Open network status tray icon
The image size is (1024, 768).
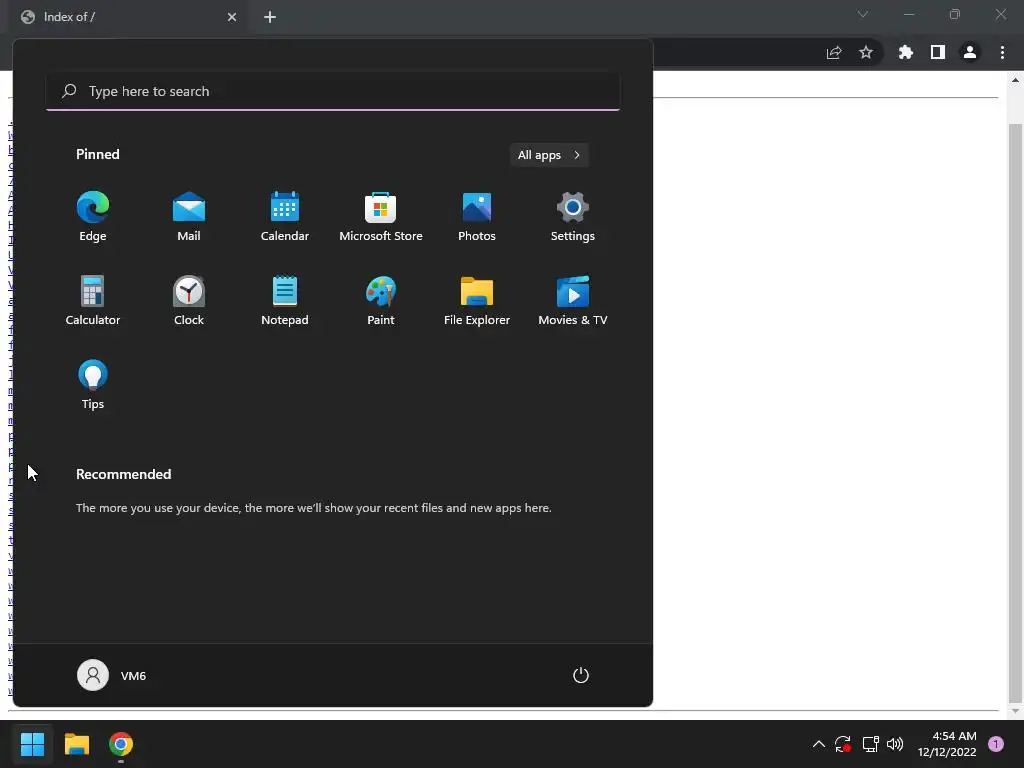(870, 744)
